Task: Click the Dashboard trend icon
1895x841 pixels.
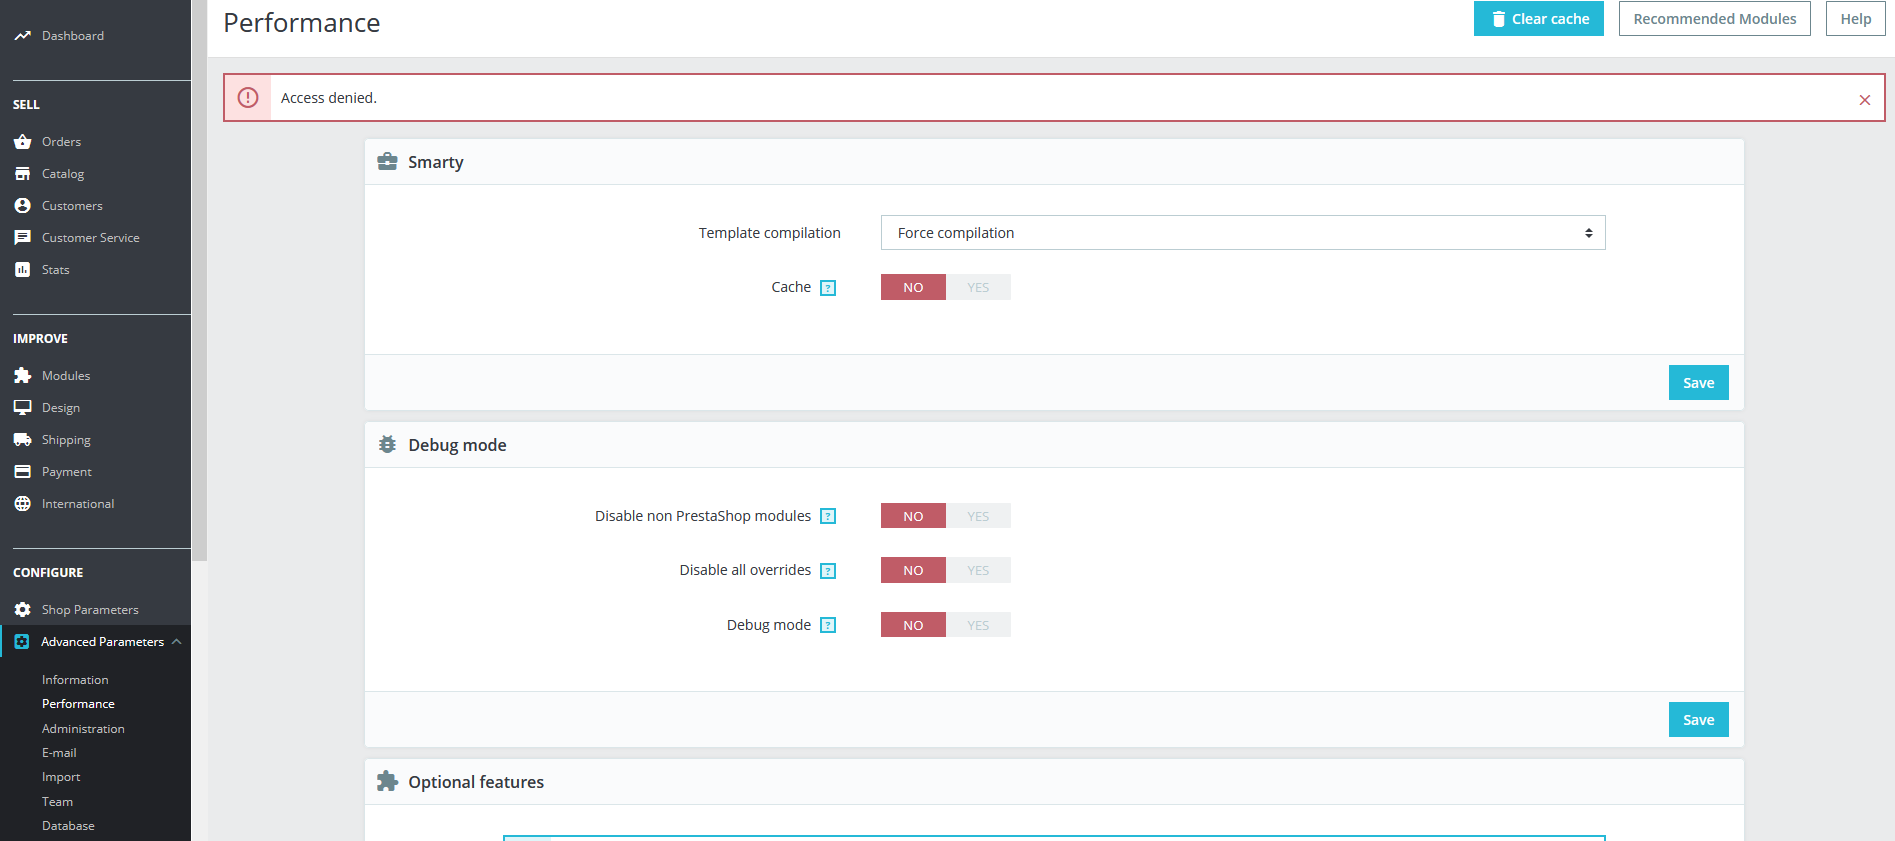Action: [x=22, y=36]
